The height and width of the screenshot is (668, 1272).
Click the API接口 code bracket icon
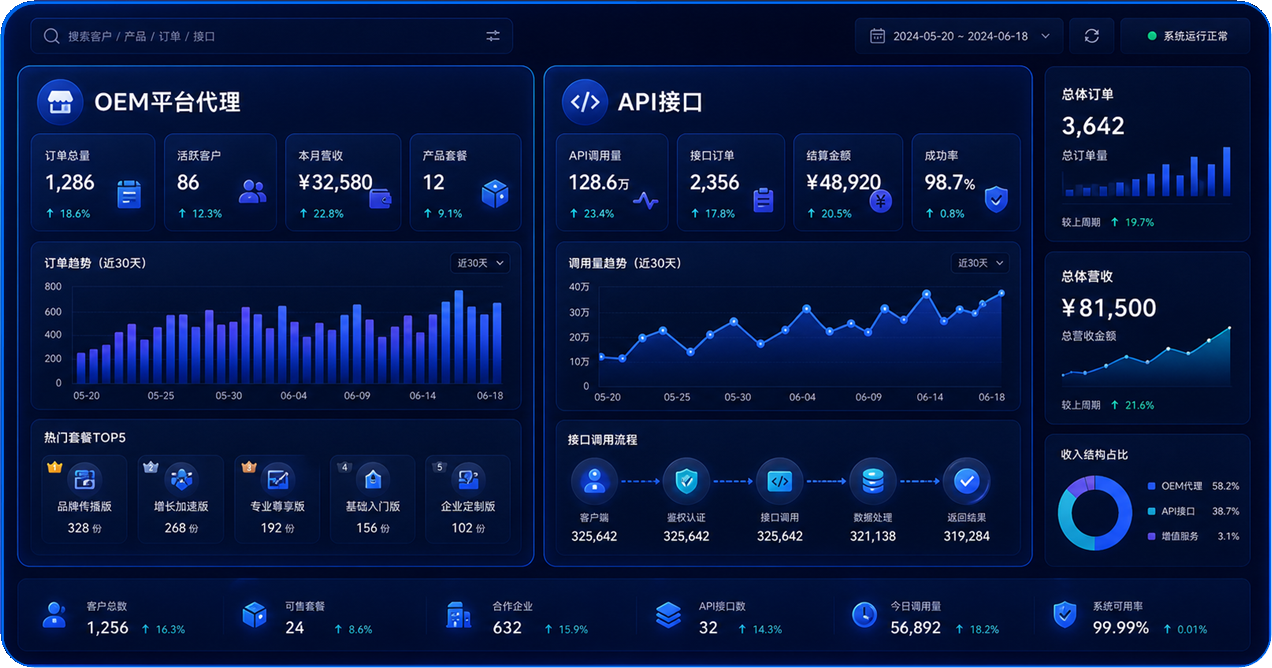[x=585, y=101]
